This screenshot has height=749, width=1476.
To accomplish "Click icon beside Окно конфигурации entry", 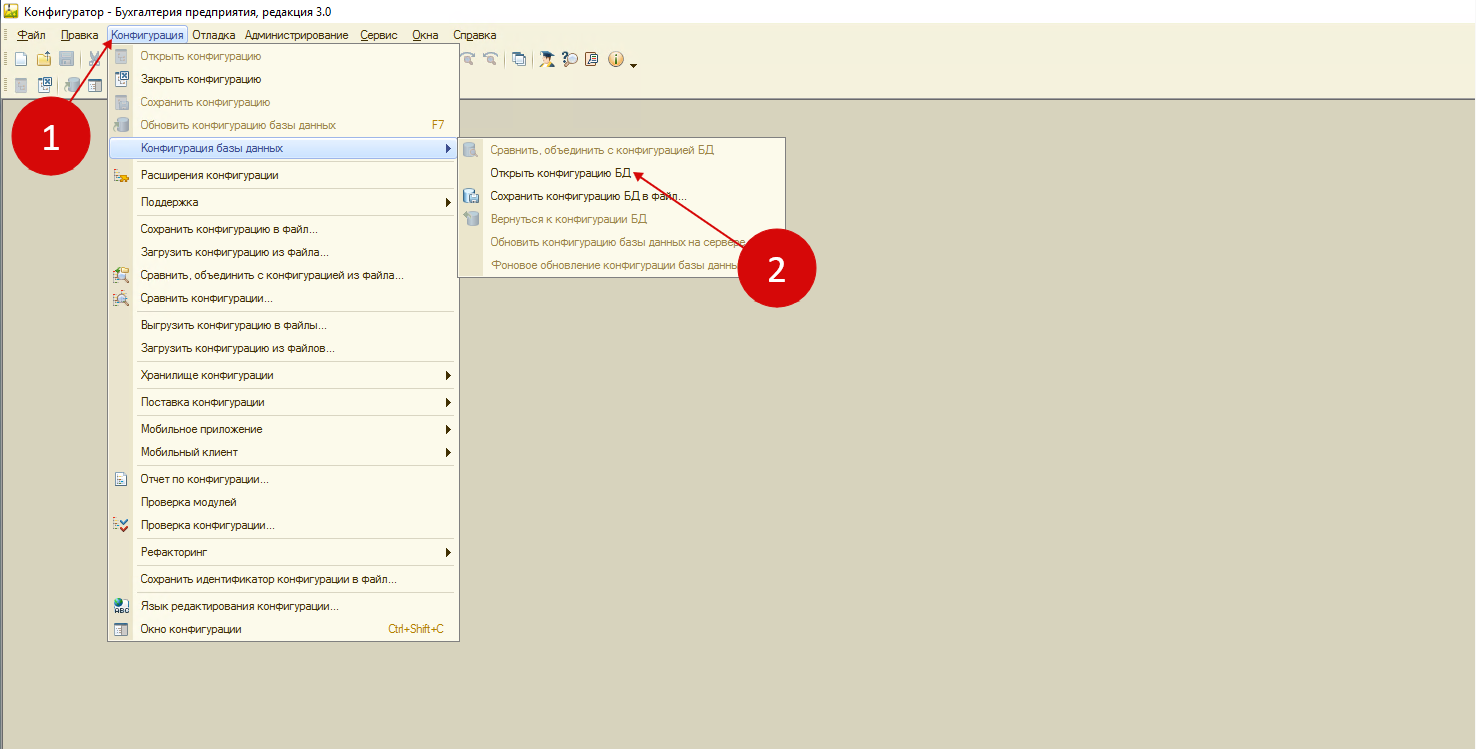I will (121, 629).
